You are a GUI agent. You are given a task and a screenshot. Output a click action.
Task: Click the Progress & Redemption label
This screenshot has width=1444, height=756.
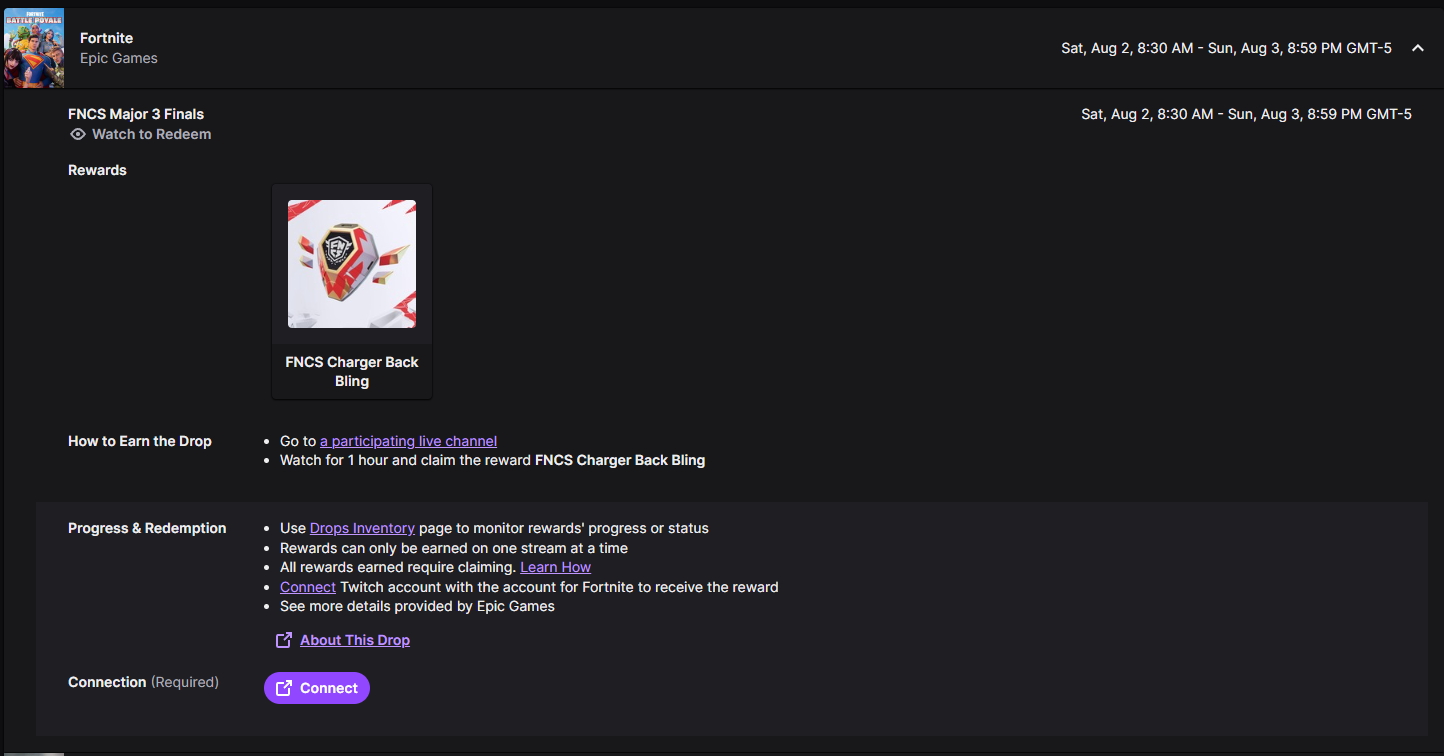(147, 528)
